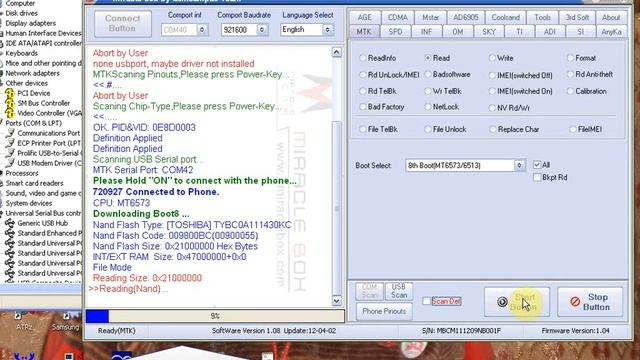Select the NV Rd/Wr option
The width and height of the screenshot is (640, 360).
click(x=492, y=108)
